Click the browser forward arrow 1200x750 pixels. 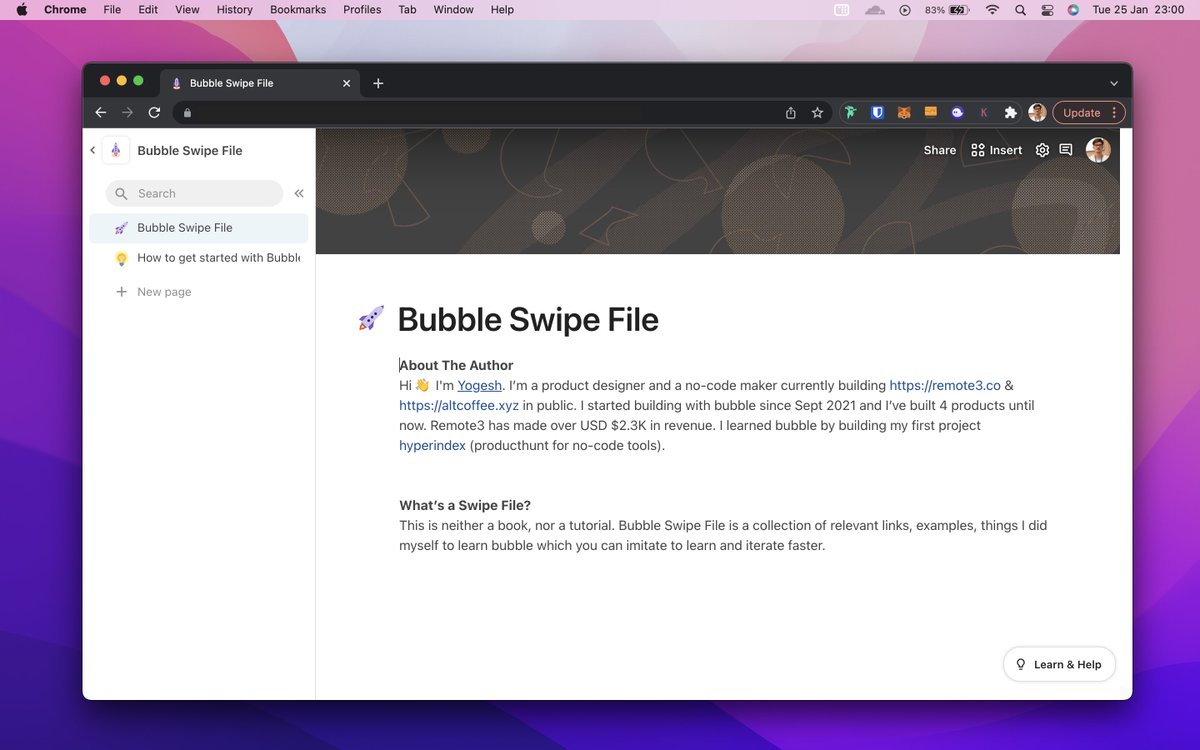click(x=127, y=113)
